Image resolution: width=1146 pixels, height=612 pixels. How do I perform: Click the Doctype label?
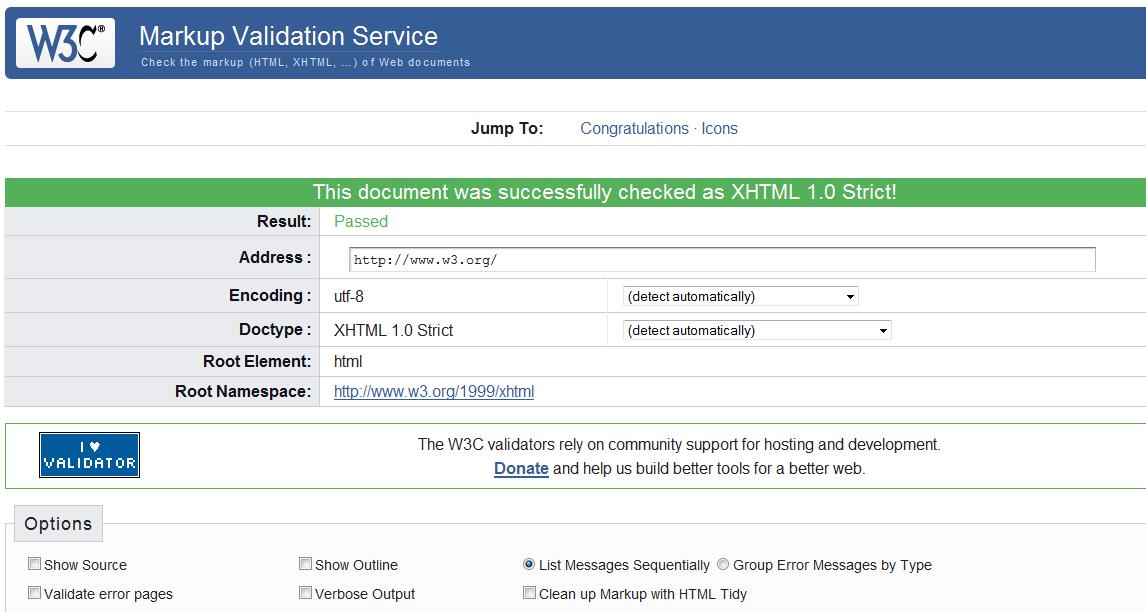click(x=276, y=330)
